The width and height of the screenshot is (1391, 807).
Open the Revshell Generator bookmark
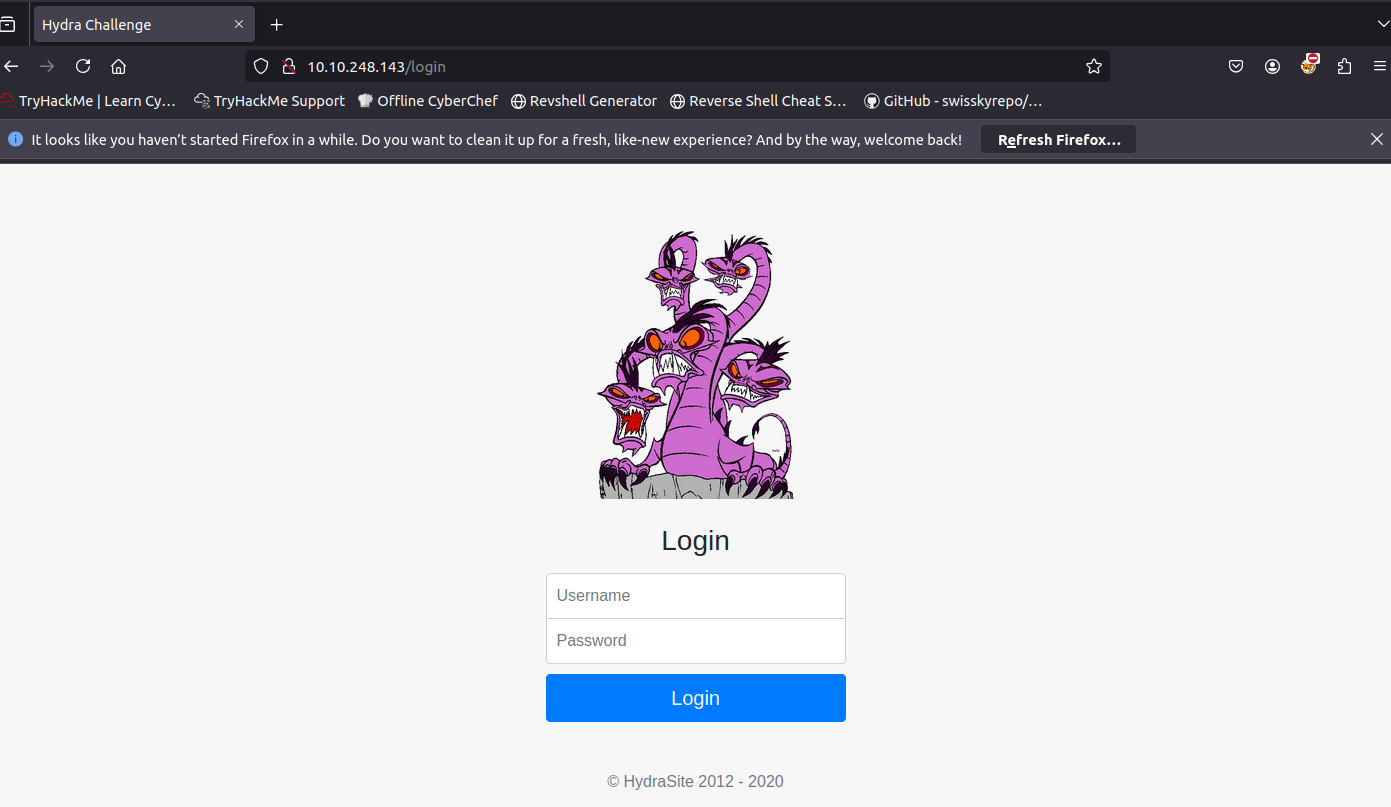coord(584,101)
